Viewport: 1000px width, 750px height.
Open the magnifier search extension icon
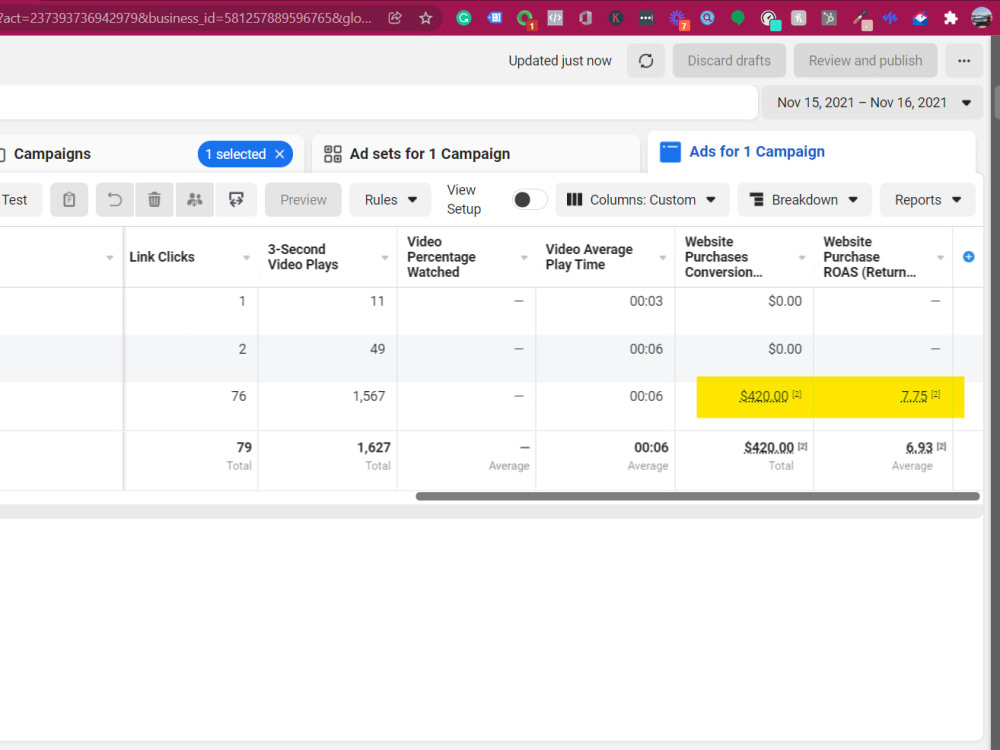(x=707, y=18)
